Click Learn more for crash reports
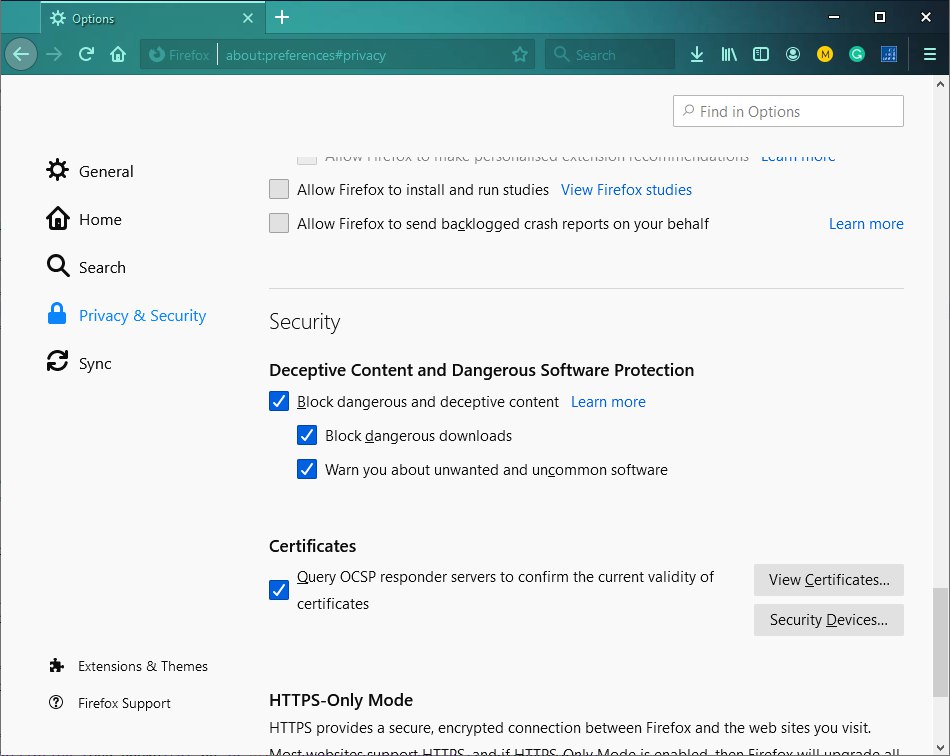Viewport: 950px width, 756px height. coord(866,224)
